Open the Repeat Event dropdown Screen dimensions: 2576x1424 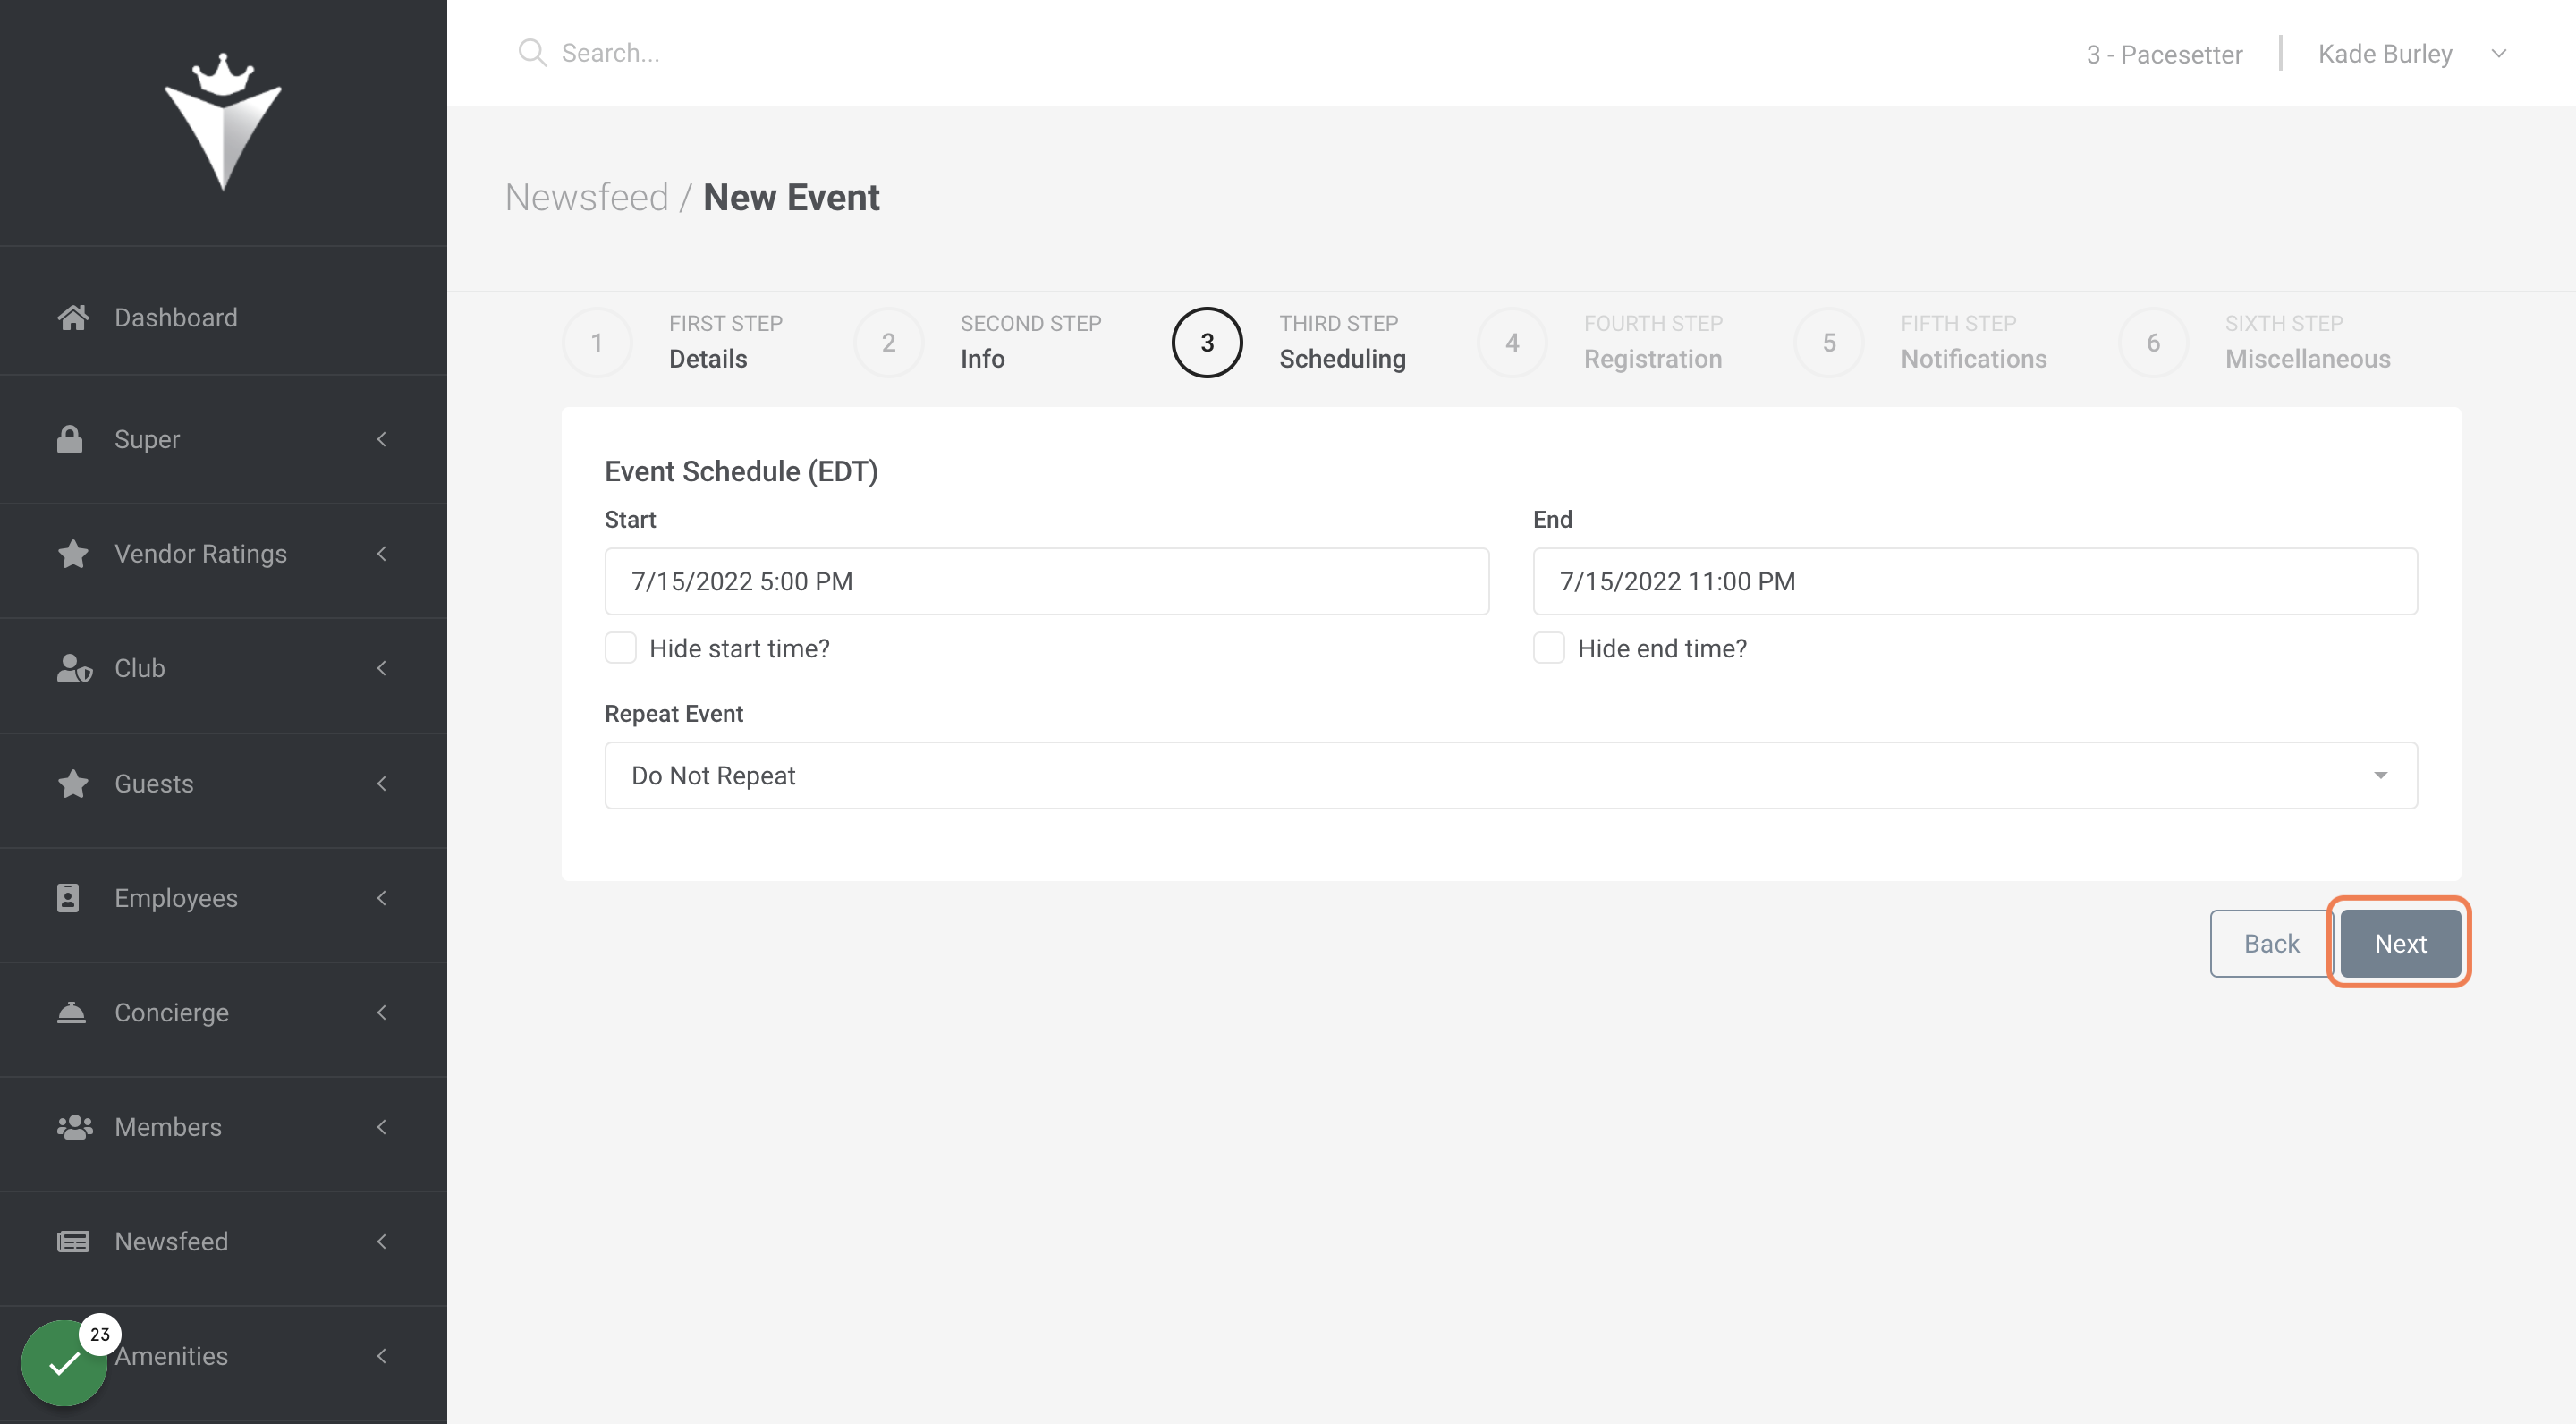pos(1510,775)
